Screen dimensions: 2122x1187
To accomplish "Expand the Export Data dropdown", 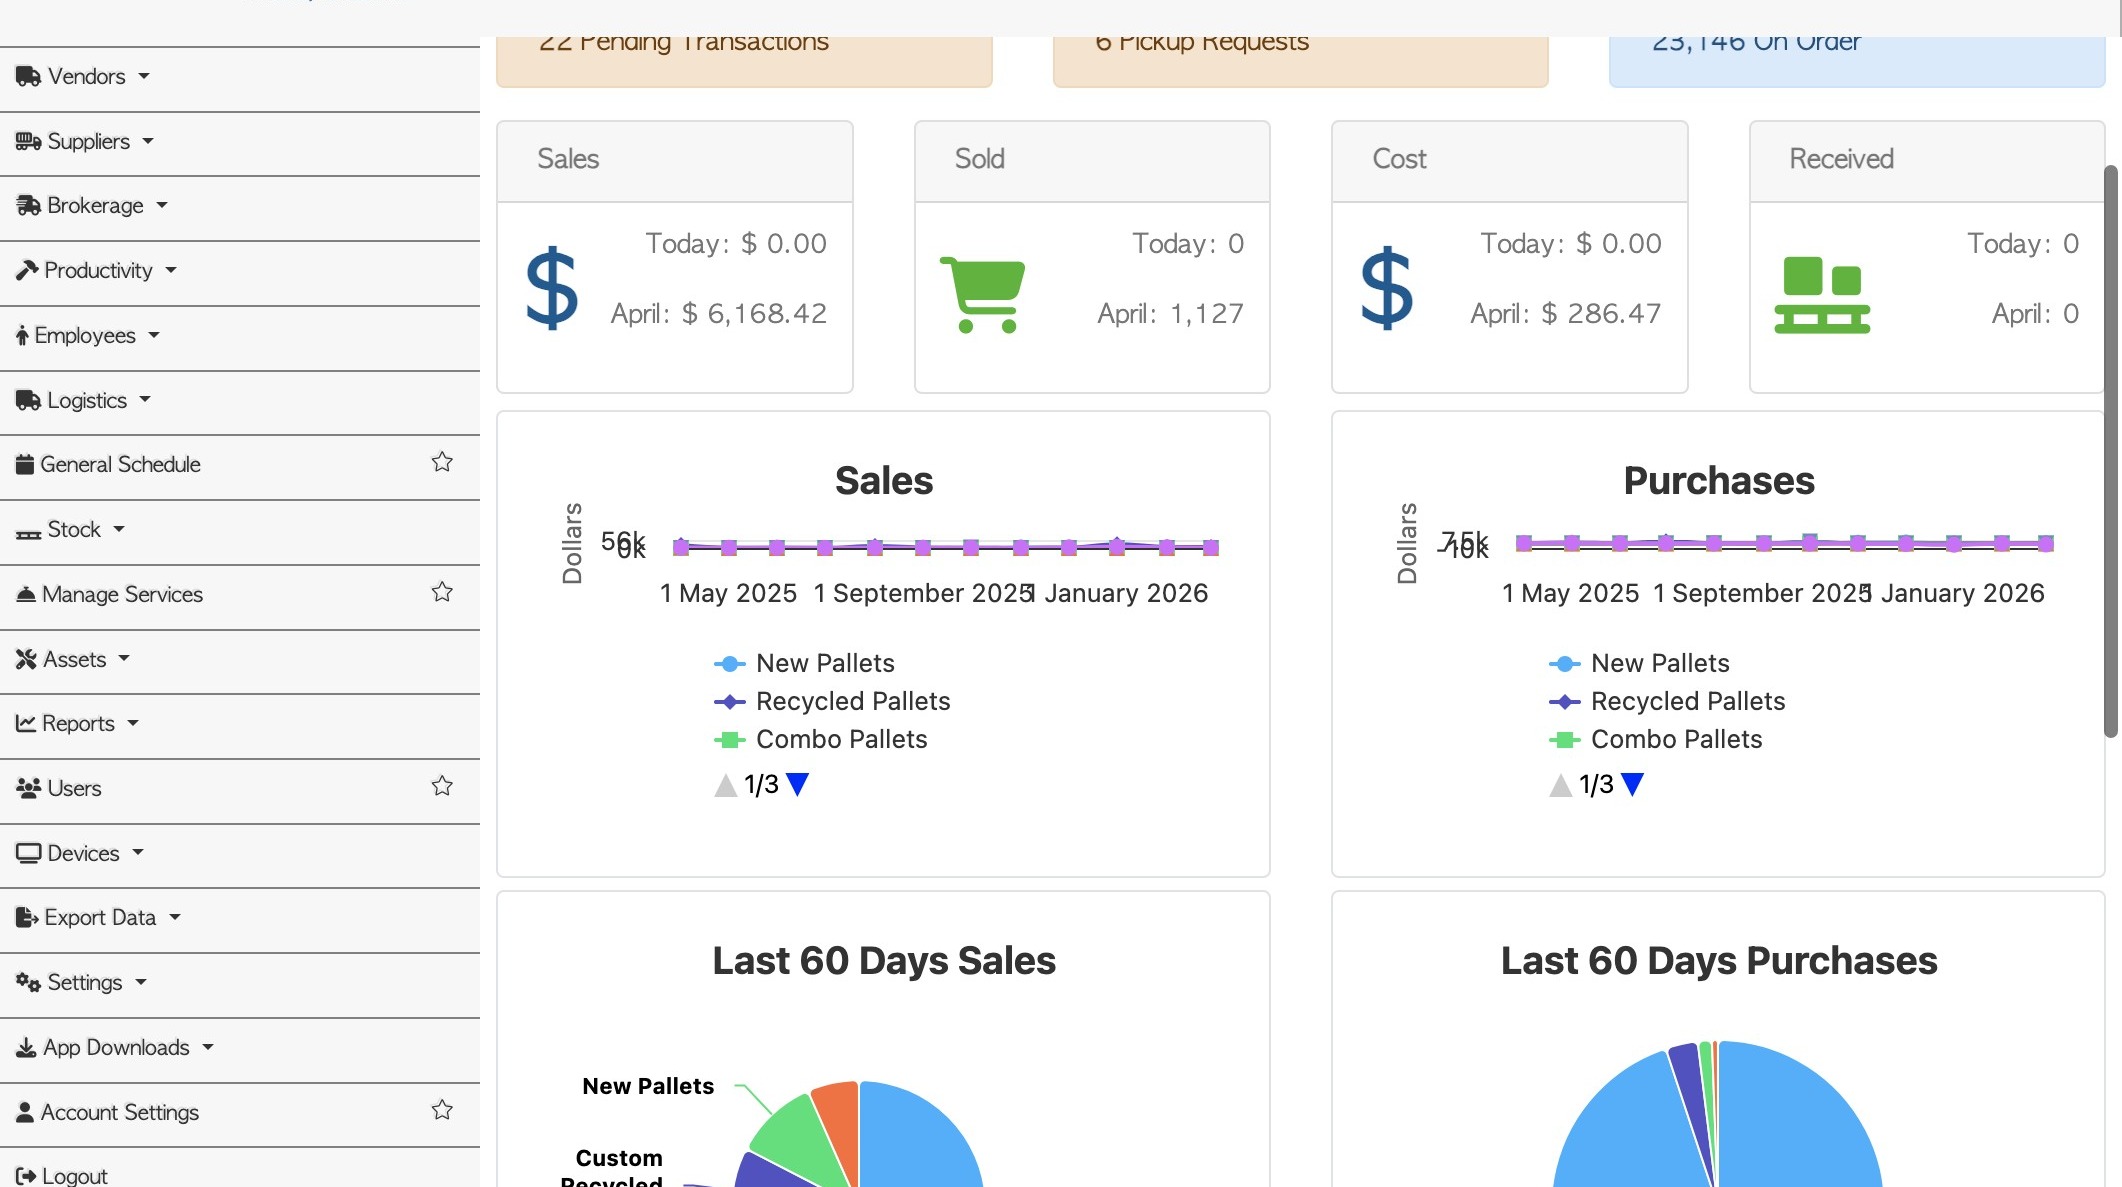I will (x=100, y=918).
